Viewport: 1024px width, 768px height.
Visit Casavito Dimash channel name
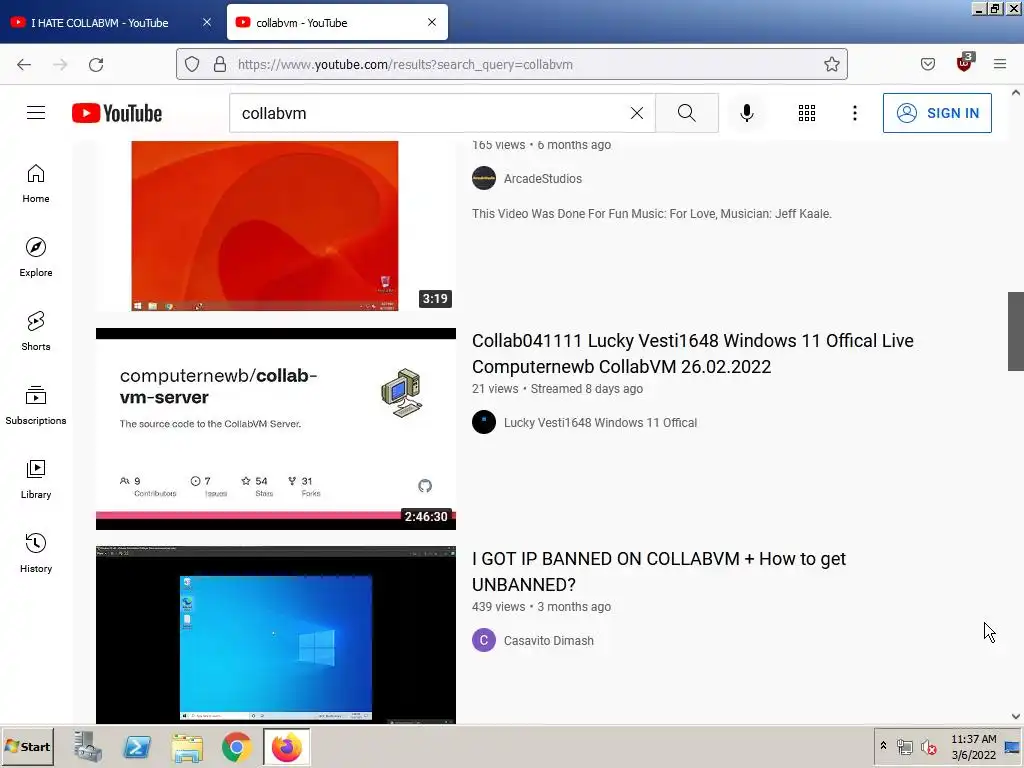point(549,641)
